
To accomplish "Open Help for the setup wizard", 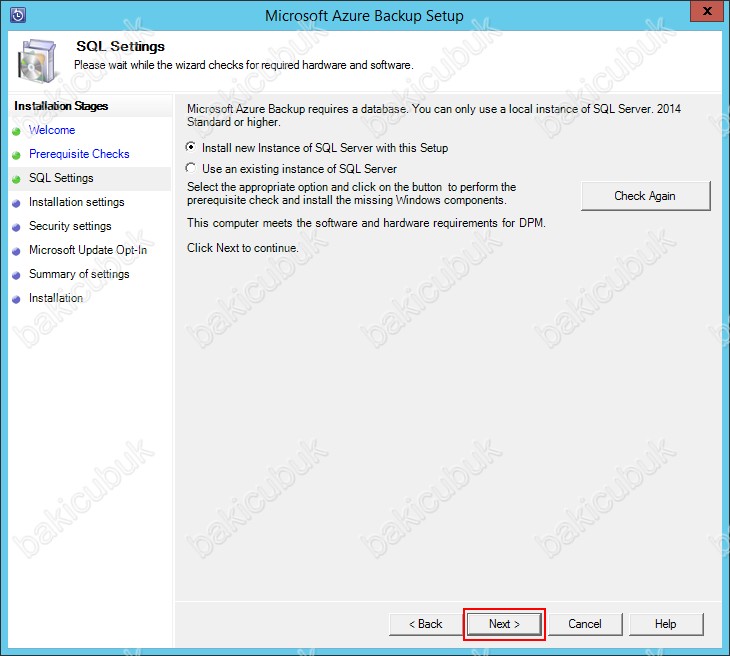I will pyautogui.click(x=666, y=624).
